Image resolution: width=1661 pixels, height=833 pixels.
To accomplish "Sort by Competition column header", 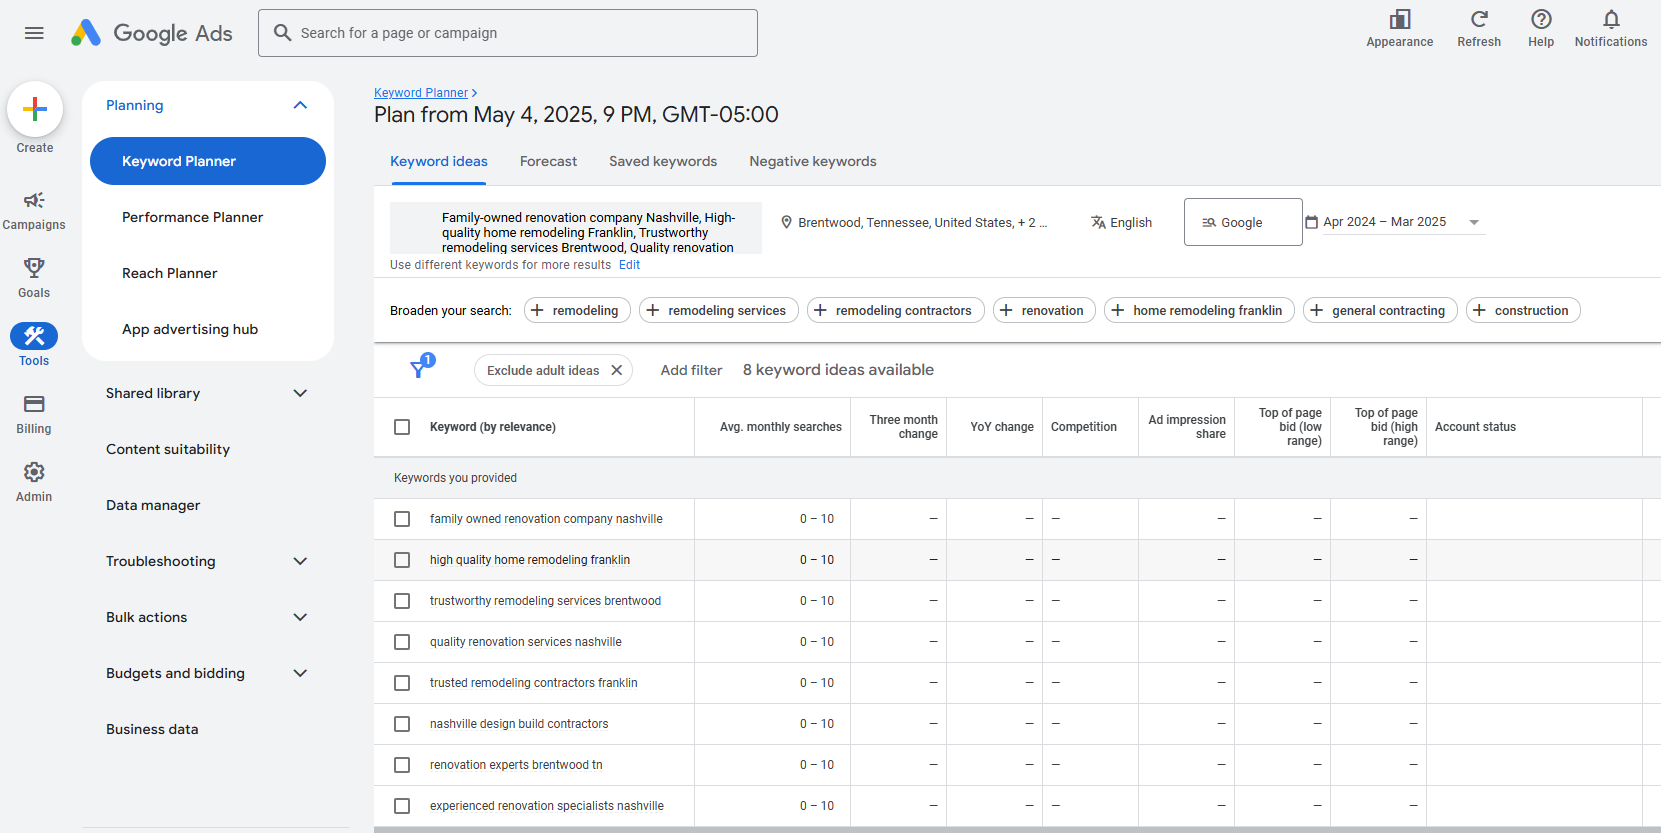I will [x=1084, y=427].
